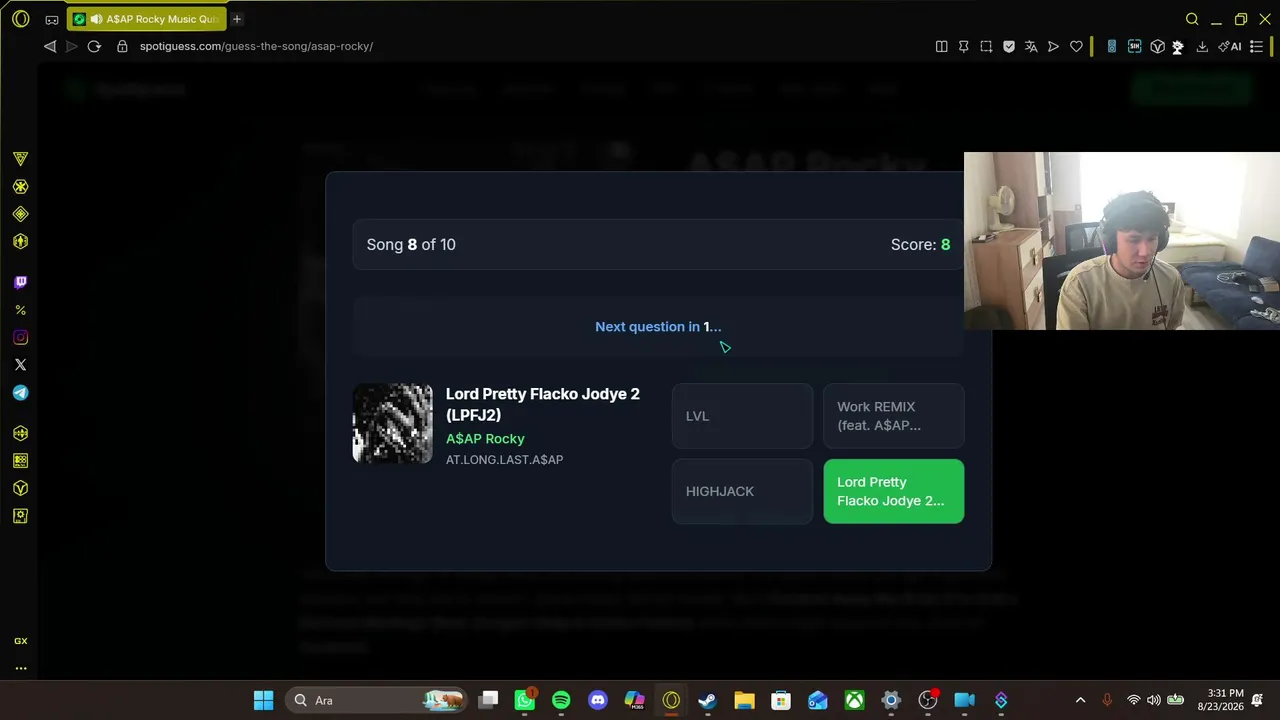Open Twitch in the sidebar
The width and height of the screenshot is (1280, 720).
(x=20, y=283)
